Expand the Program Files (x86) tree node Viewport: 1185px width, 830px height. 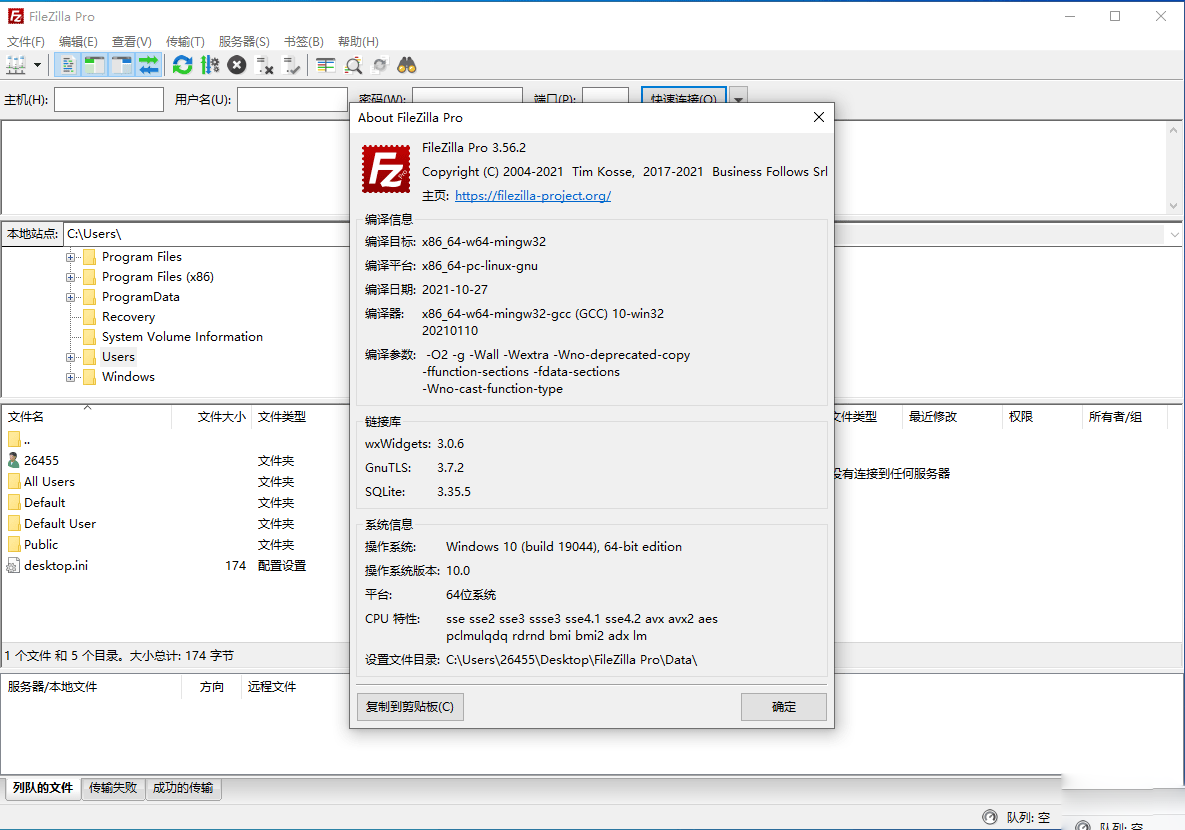tap(70, 277)
